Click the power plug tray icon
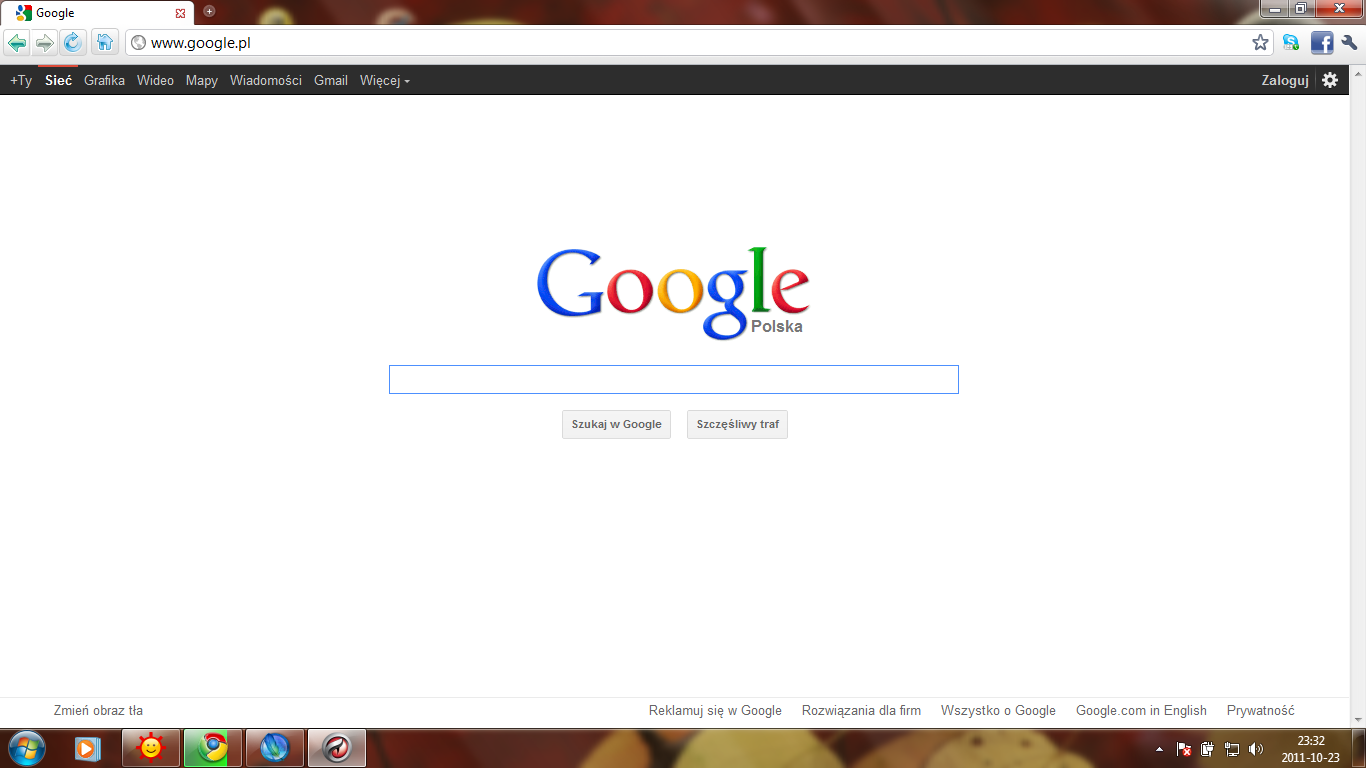Viewport: 1366px width, 768px height. (x=1208, y=749)
